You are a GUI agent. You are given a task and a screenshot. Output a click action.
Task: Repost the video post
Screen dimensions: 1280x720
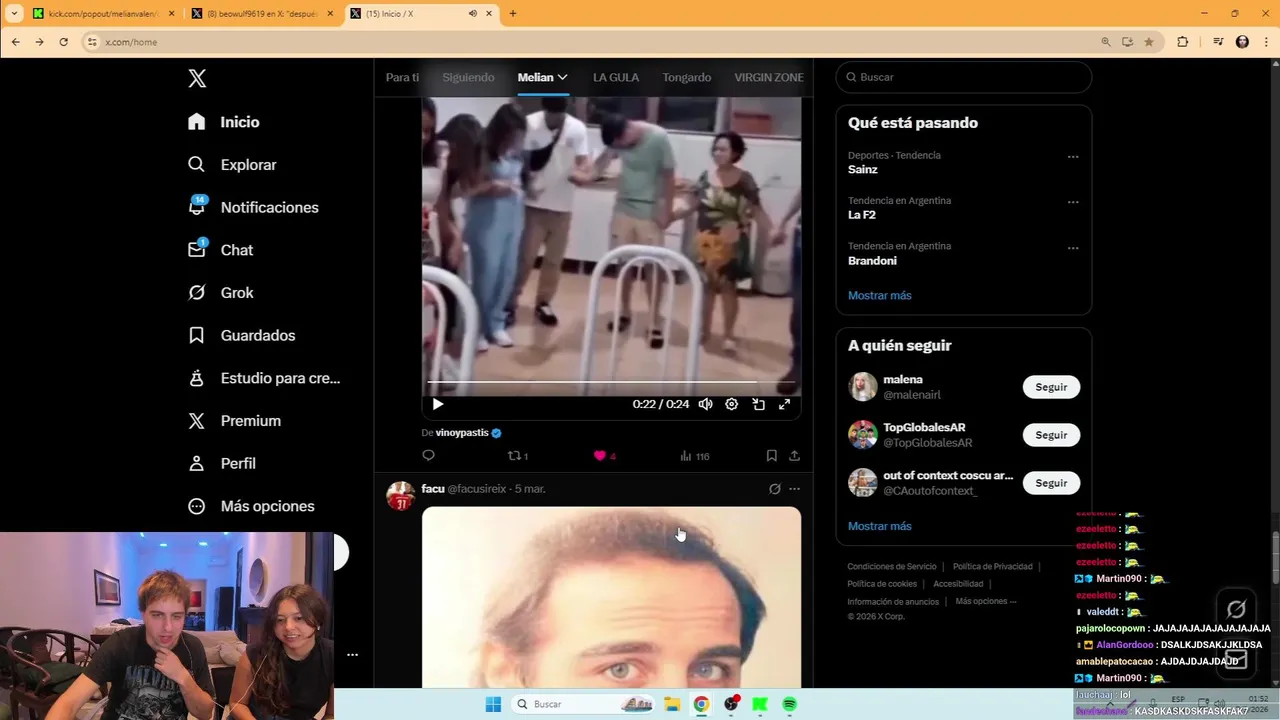click(518, 456)
